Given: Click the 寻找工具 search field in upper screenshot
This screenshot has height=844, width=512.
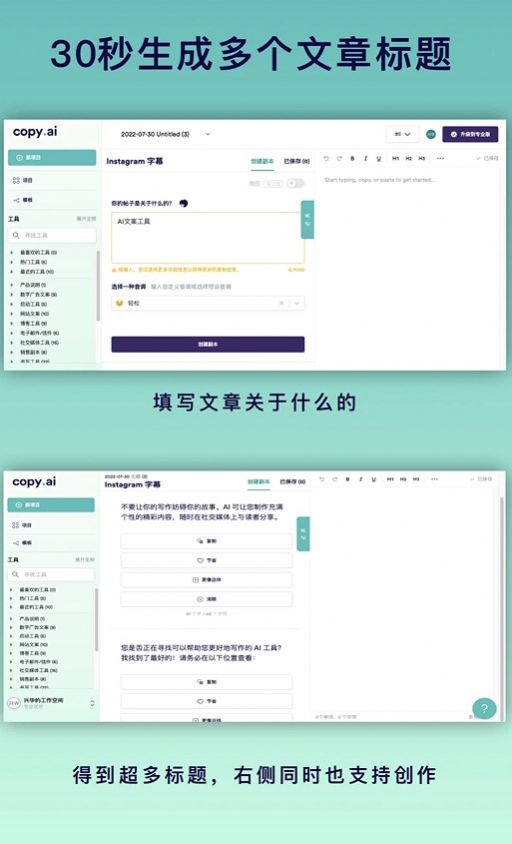Looking at the screenshot, I should [52, 235].
